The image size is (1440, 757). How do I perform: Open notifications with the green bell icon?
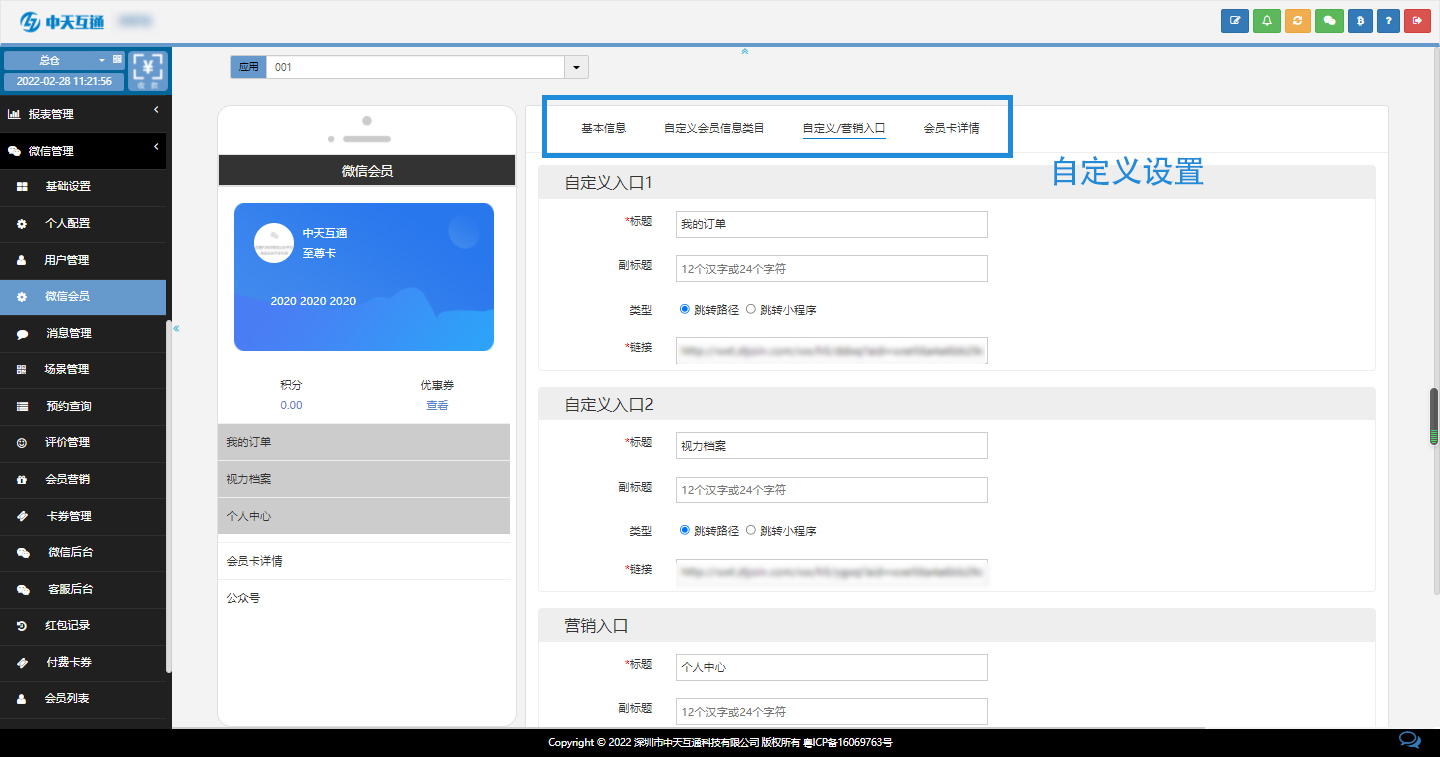tap(1267, 21)
